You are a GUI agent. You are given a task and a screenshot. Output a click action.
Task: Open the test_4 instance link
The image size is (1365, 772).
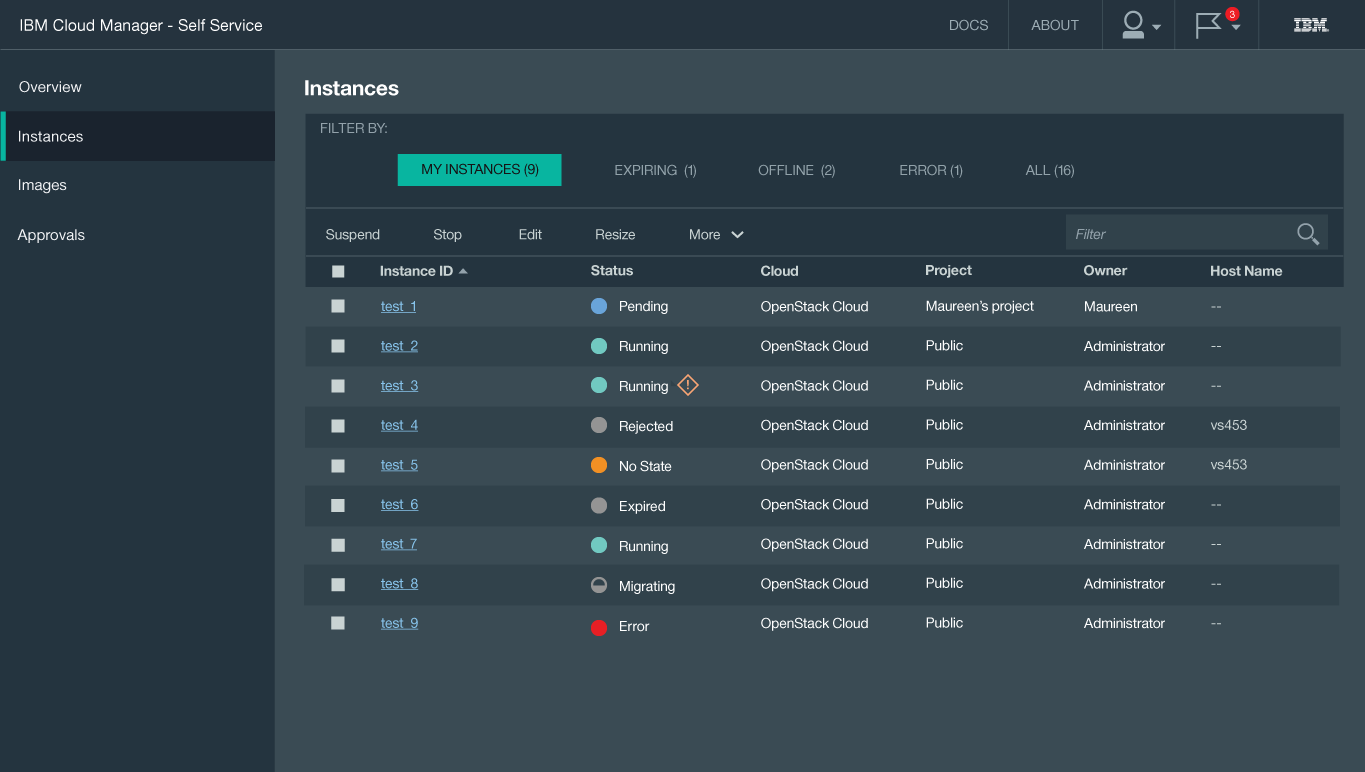399,425
